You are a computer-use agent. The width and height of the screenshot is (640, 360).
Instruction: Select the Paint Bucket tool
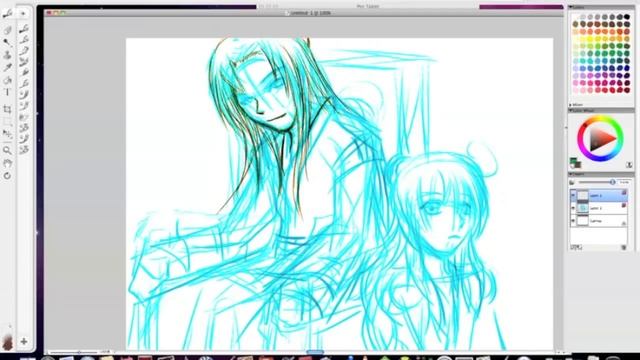click(7, 80)
